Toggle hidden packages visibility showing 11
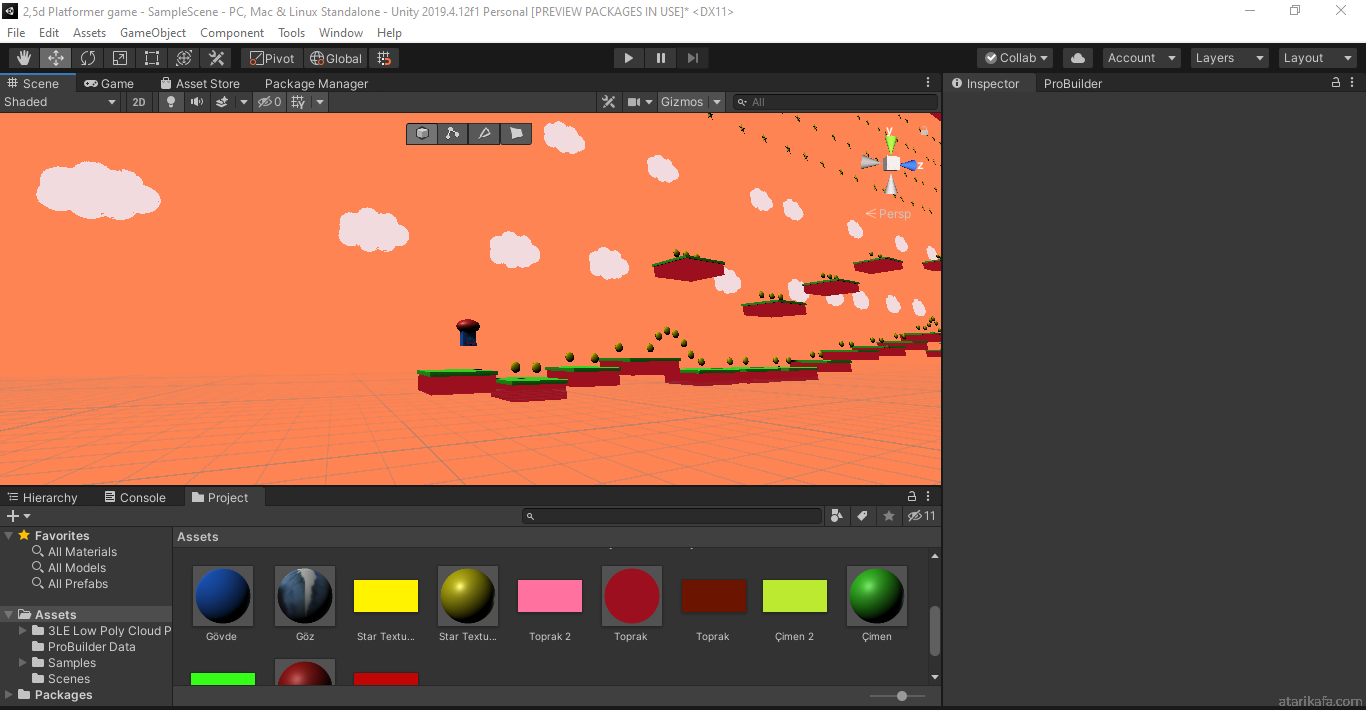1366x710 pixels. (x=921, y=516)
